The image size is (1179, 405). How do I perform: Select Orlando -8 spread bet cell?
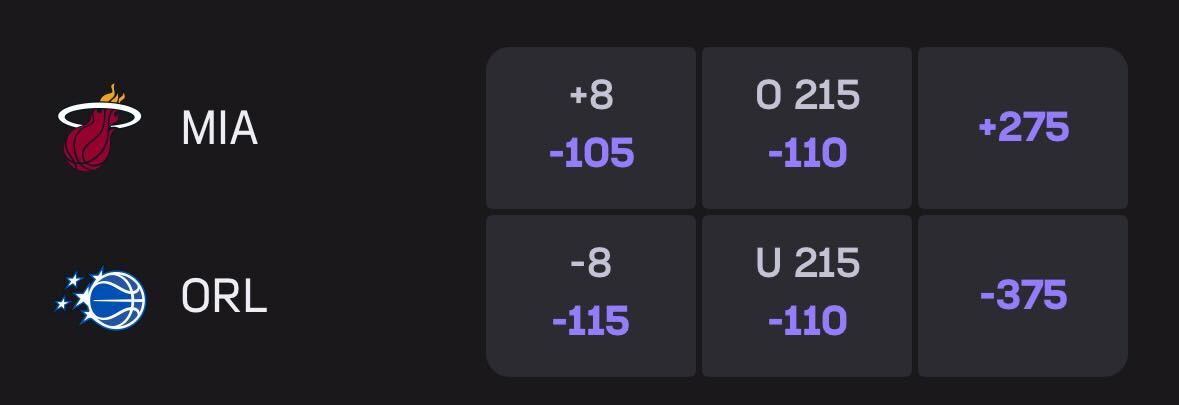tap(591, 296)
